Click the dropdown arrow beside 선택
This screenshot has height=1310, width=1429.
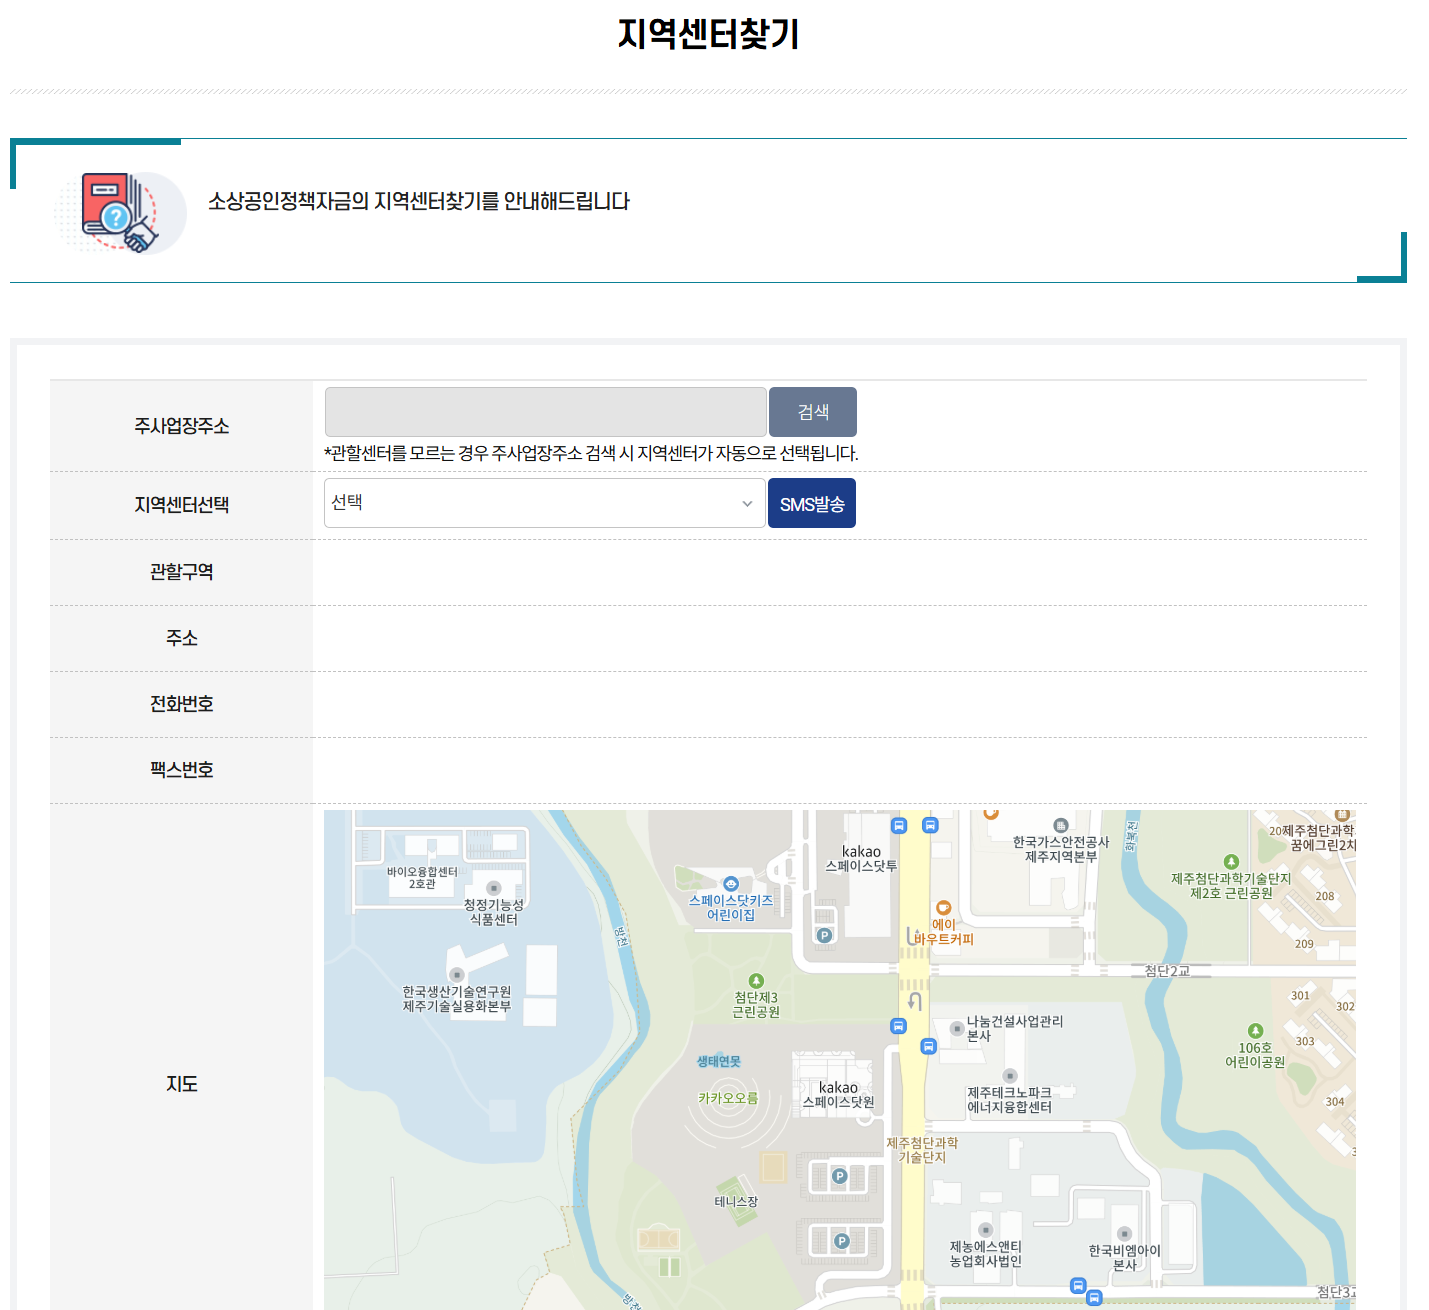pyautogui.click(x=747, y=504)
